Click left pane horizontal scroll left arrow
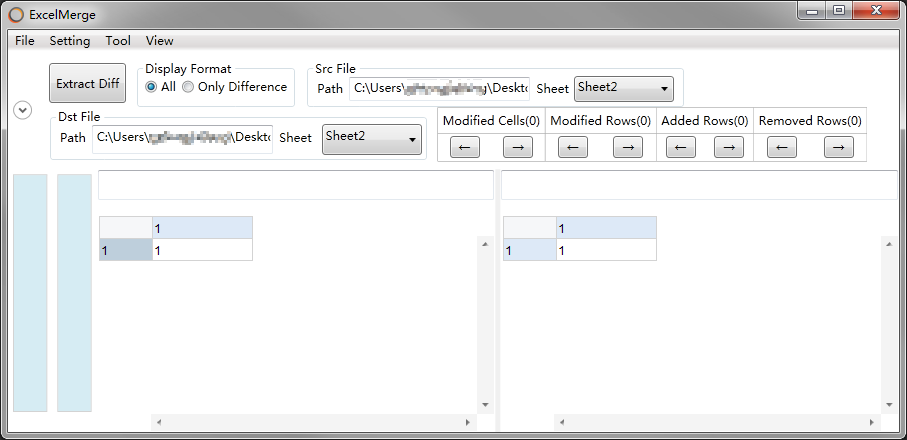 tap(159, 423)
